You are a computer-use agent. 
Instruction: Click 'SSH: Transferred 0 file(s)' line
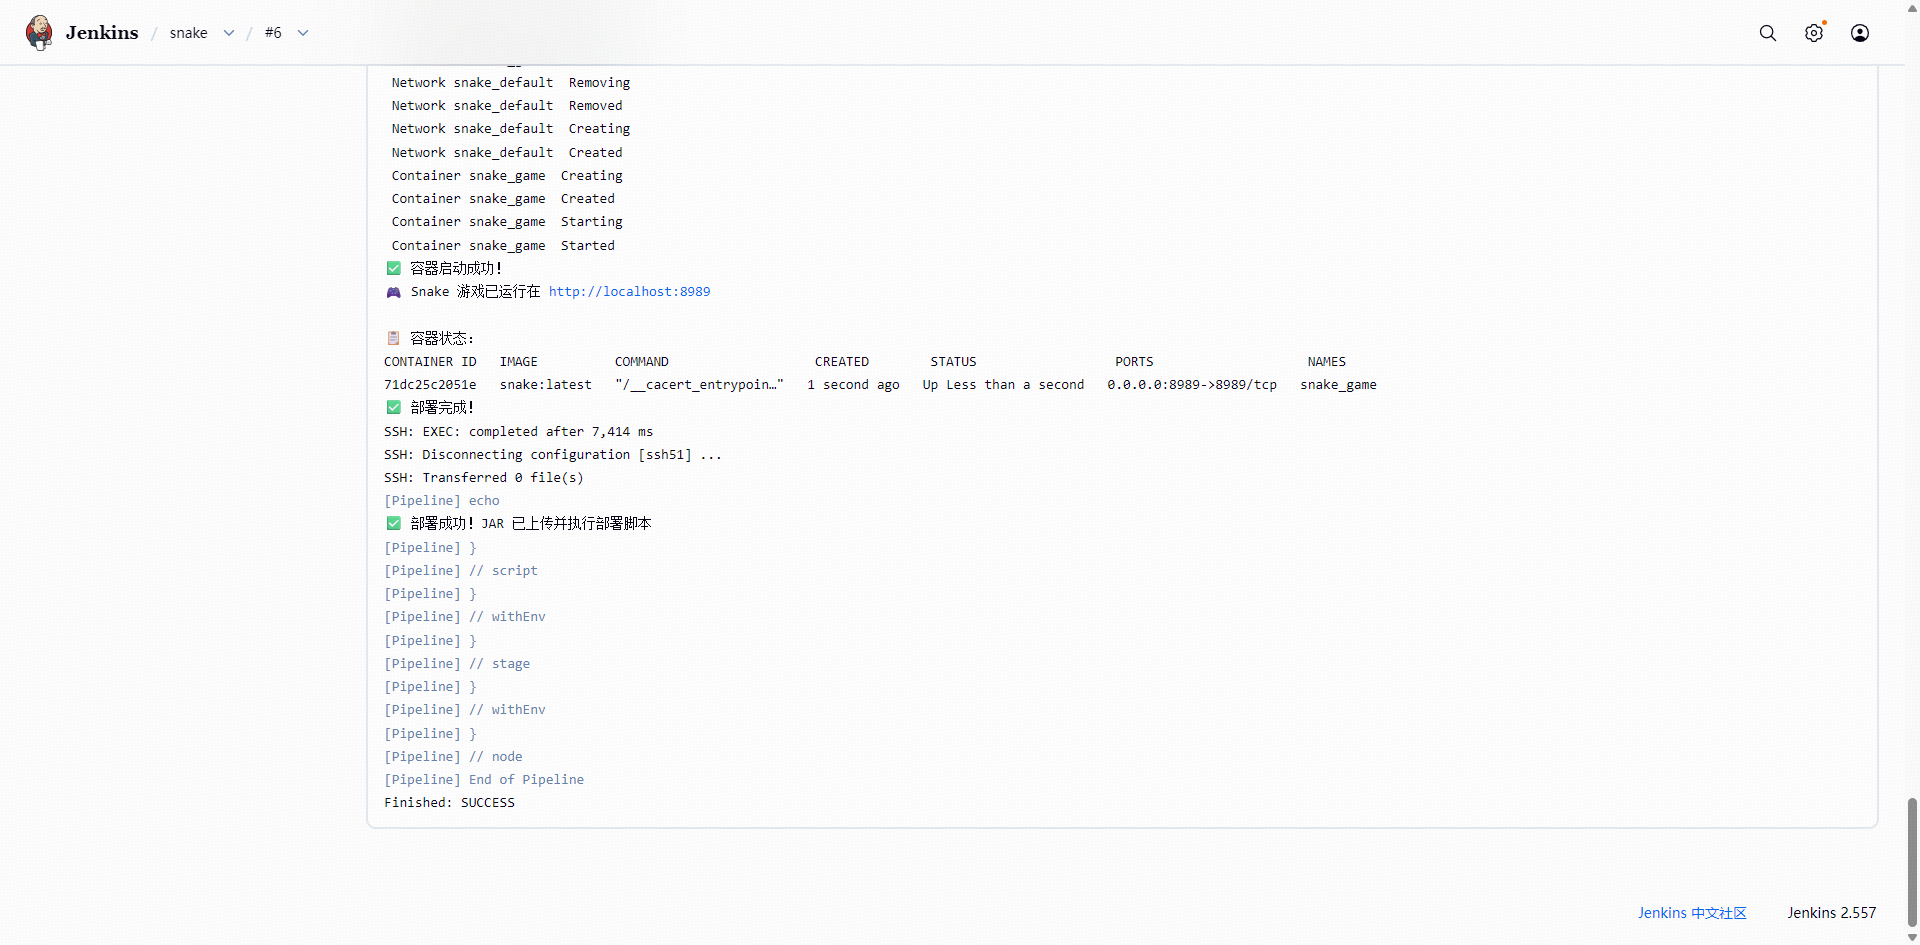point(484,478)
